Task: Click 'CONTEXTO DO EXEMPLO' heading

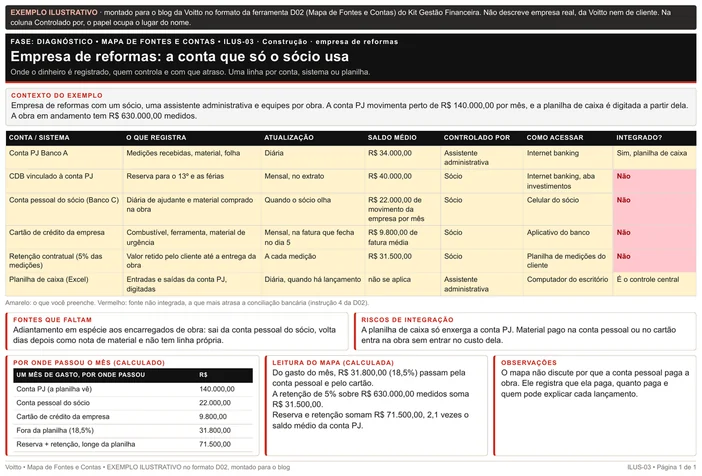Action: [x=57, y=95]
